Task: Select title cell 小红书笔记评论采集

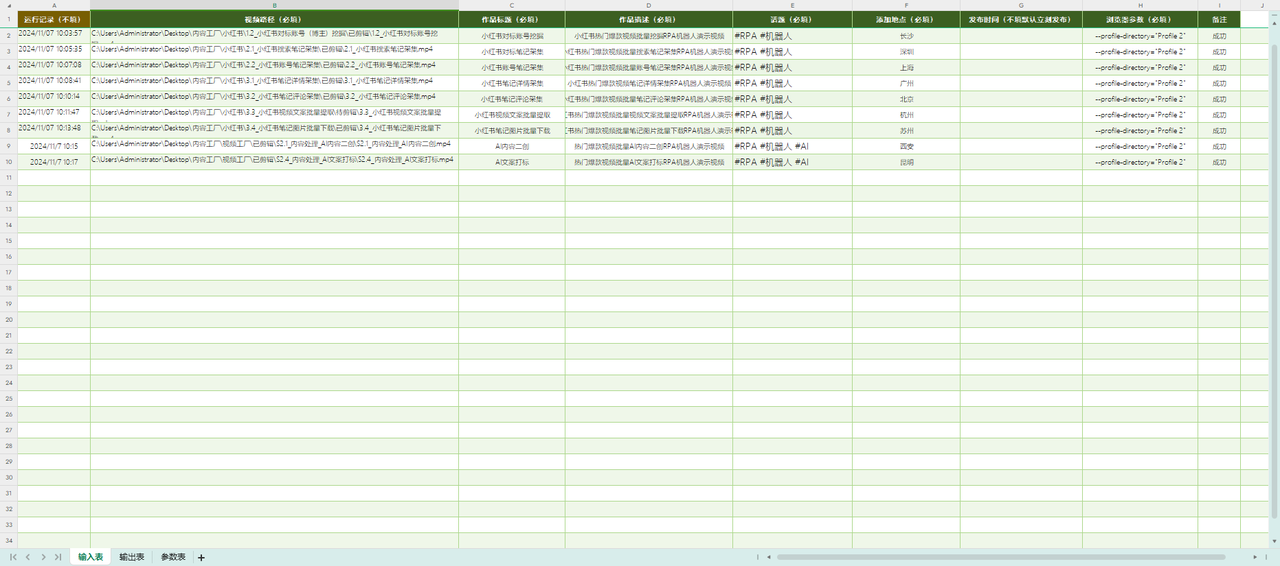Action: [x=512, y=98]
